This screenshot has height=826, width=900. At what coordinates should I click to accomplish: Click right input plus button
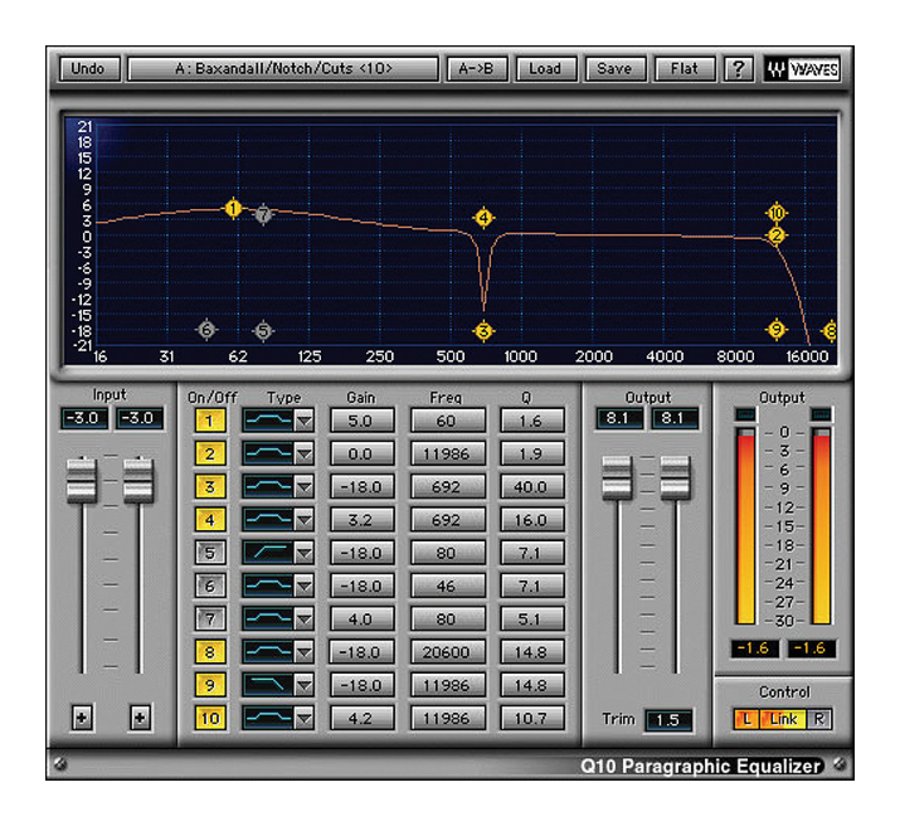click(x=140, y=718)
